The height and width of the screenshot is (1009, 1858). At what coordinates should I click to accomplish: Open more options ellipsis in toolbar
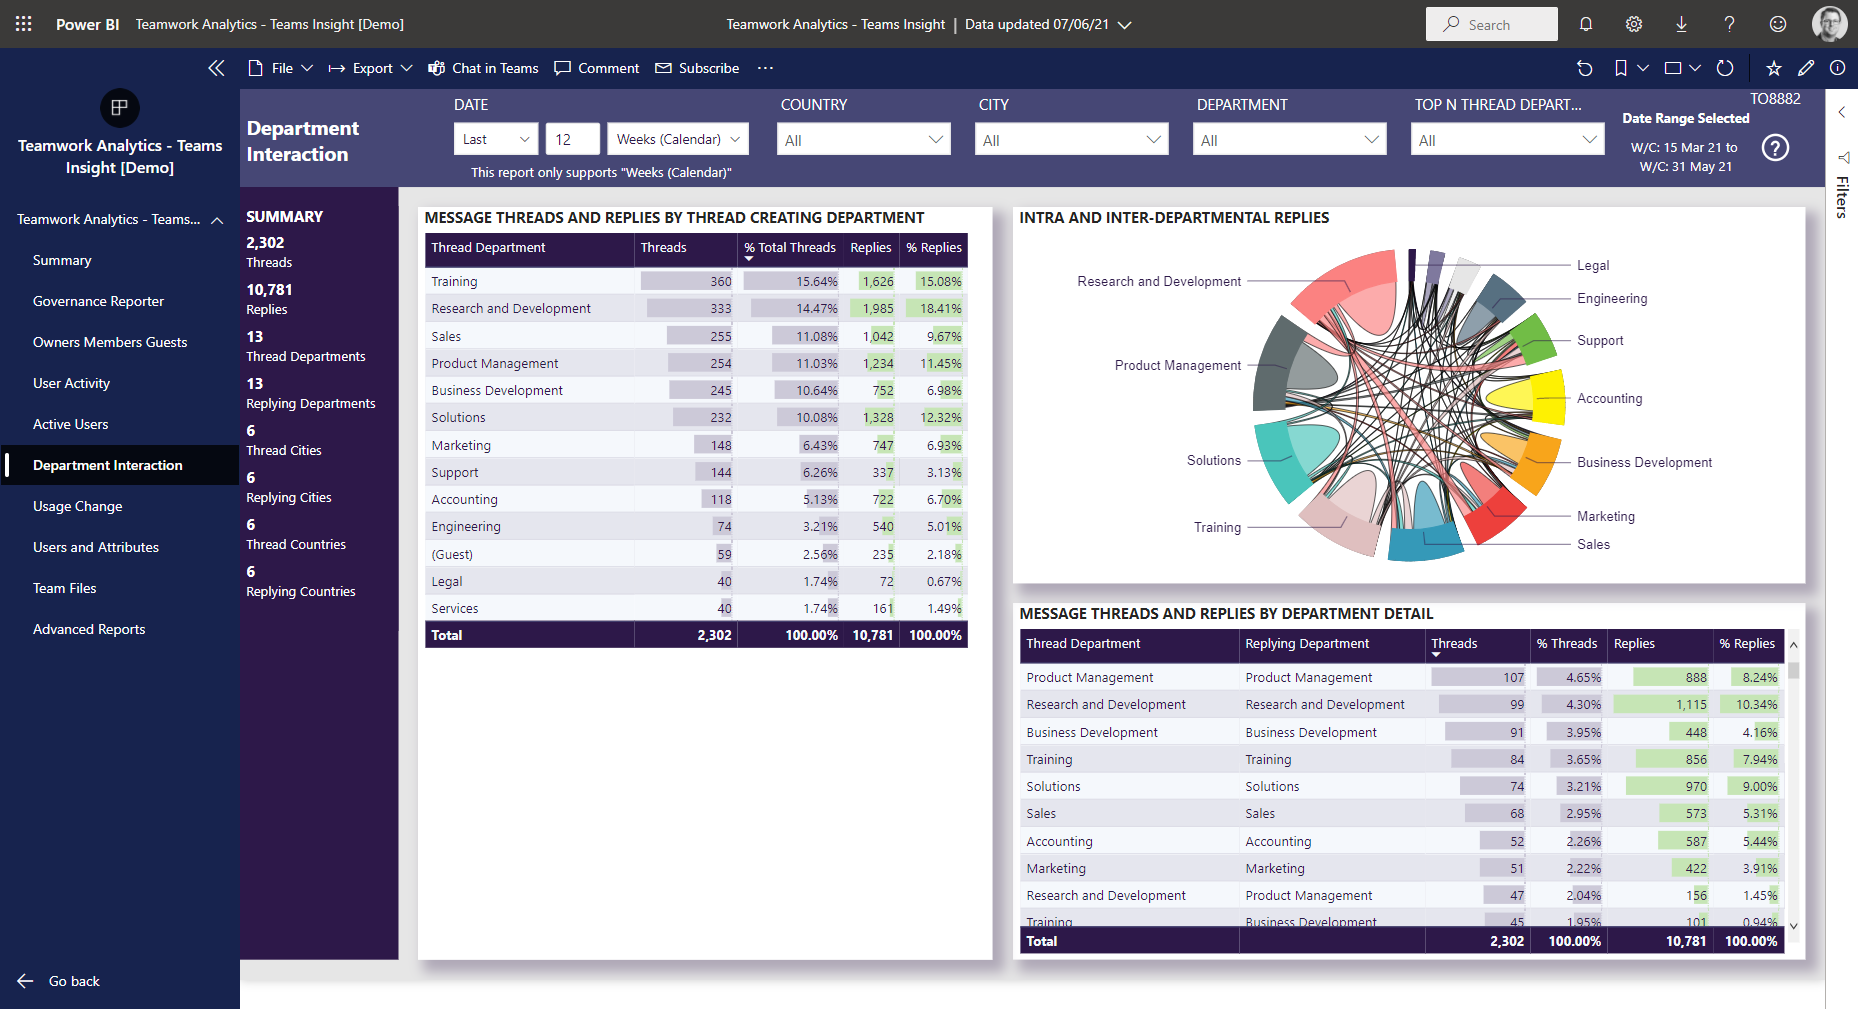766,68
